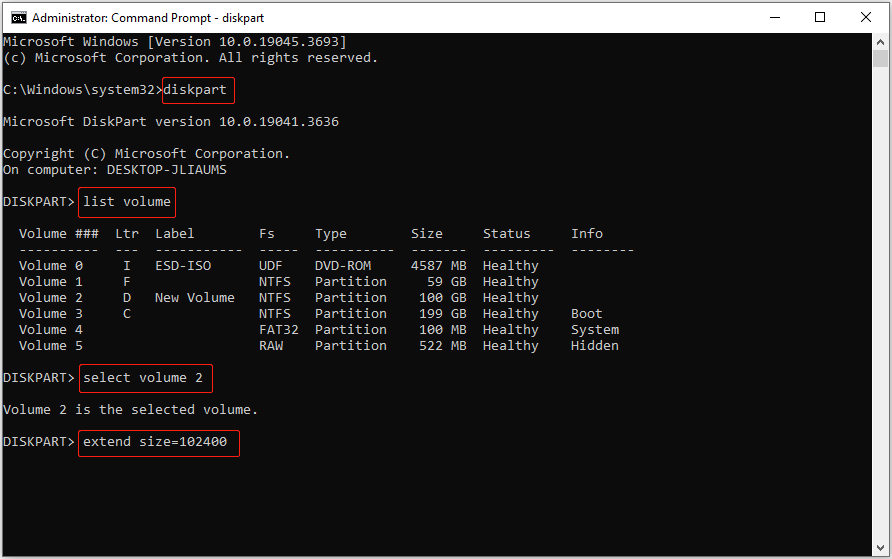The height and width of the screenshot is (559, 892).
Task: Click the 'Info' column header
Action: click(587, 234)
